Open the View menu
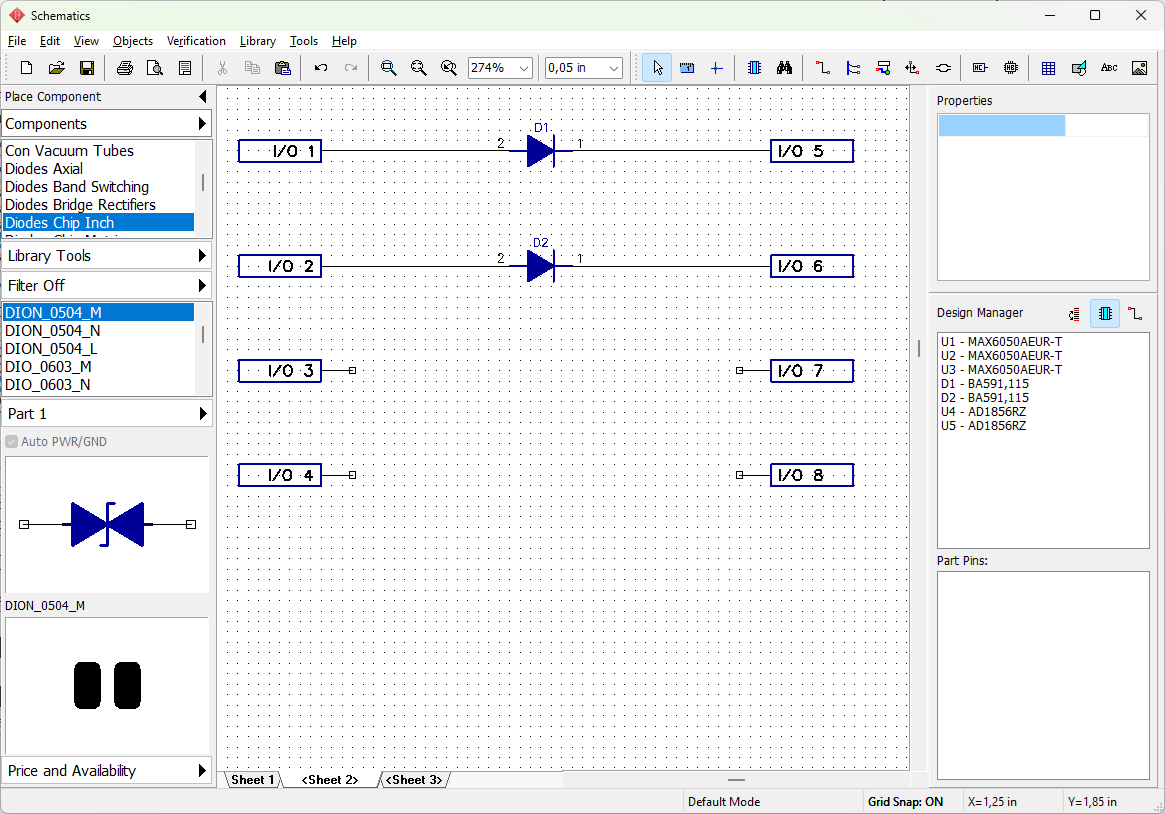The width and height of the screenshot is (1165, 814). 85,41
